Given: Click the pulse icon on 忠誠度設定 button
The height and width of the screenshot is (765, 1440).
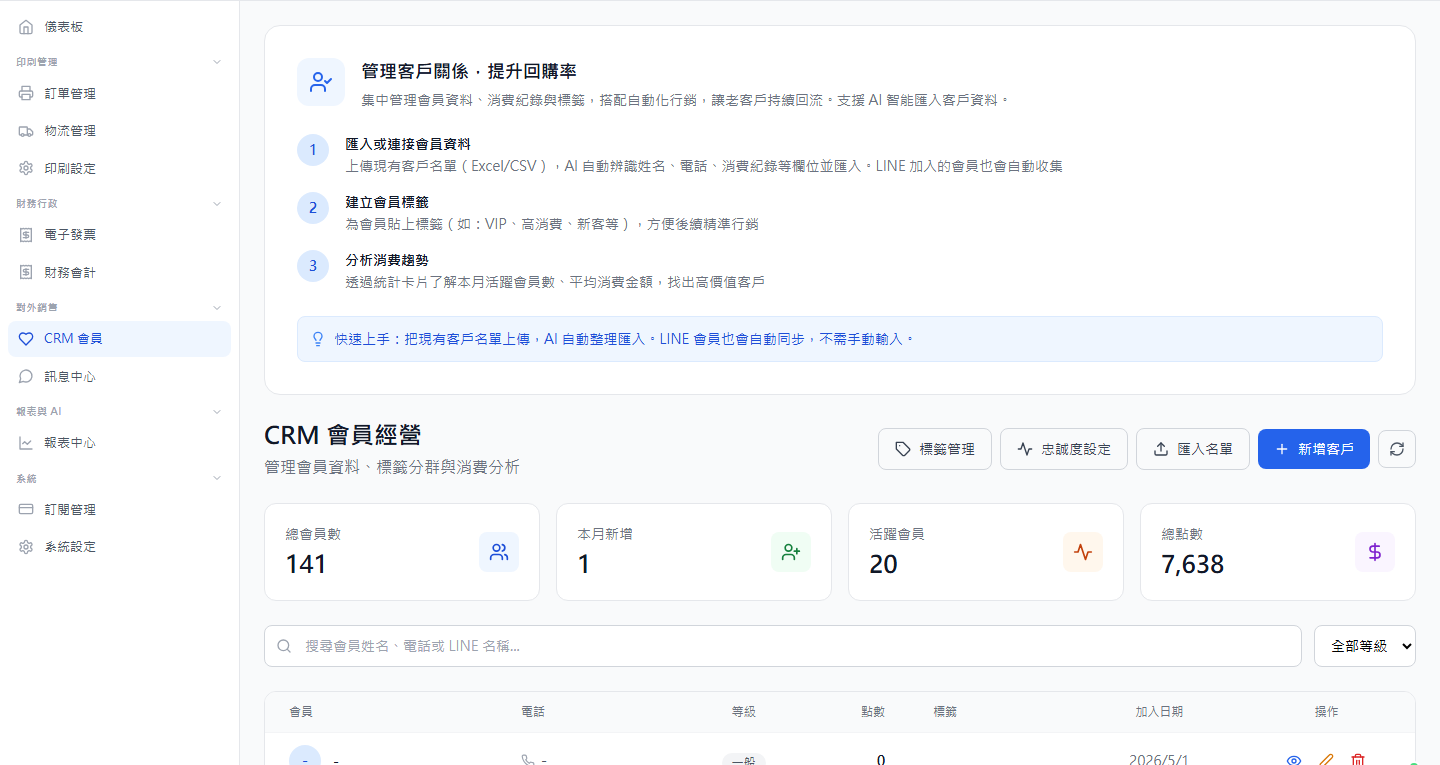Looking at the screenshot, I should (x=1025, y=449).
